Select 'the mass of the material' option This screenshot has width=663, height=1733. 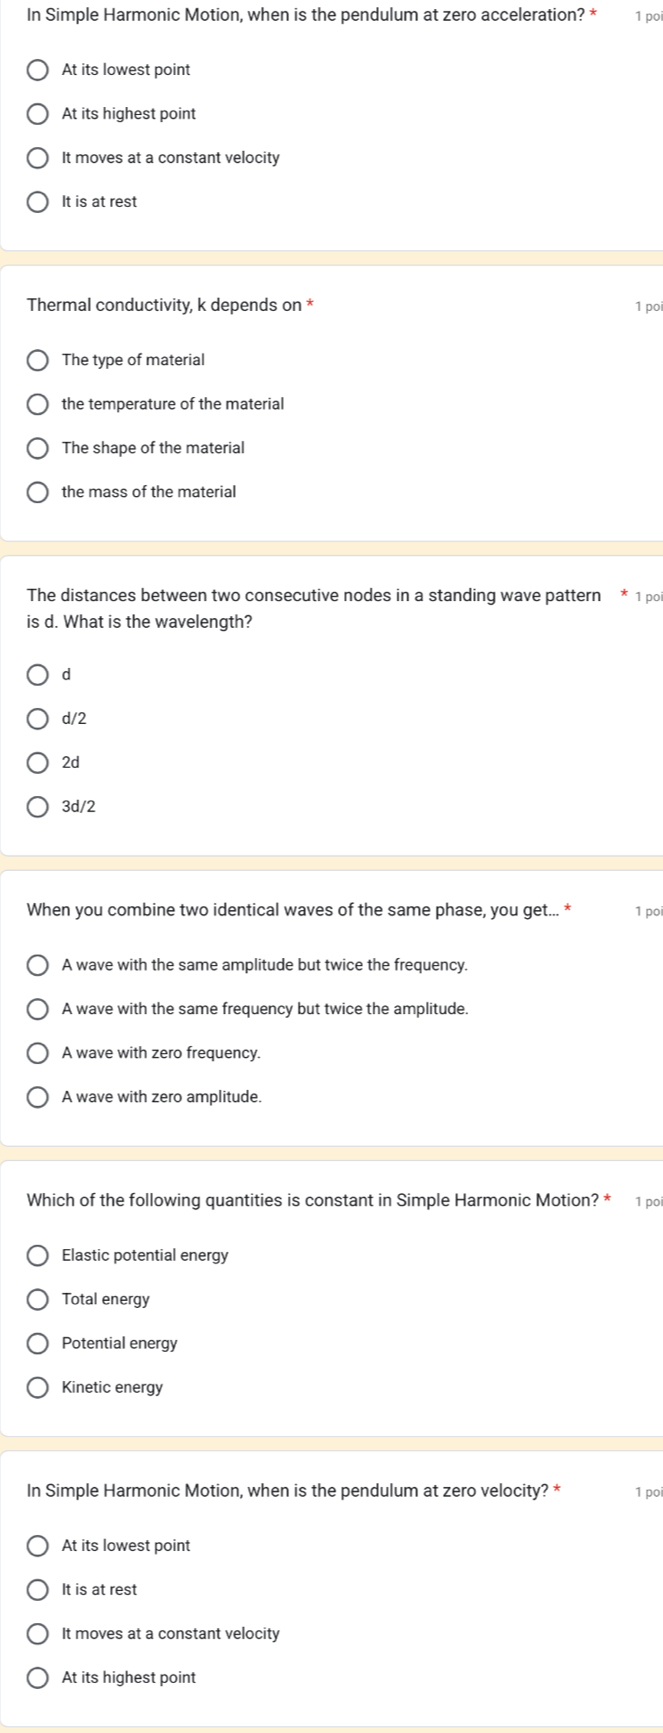(37, 492)
